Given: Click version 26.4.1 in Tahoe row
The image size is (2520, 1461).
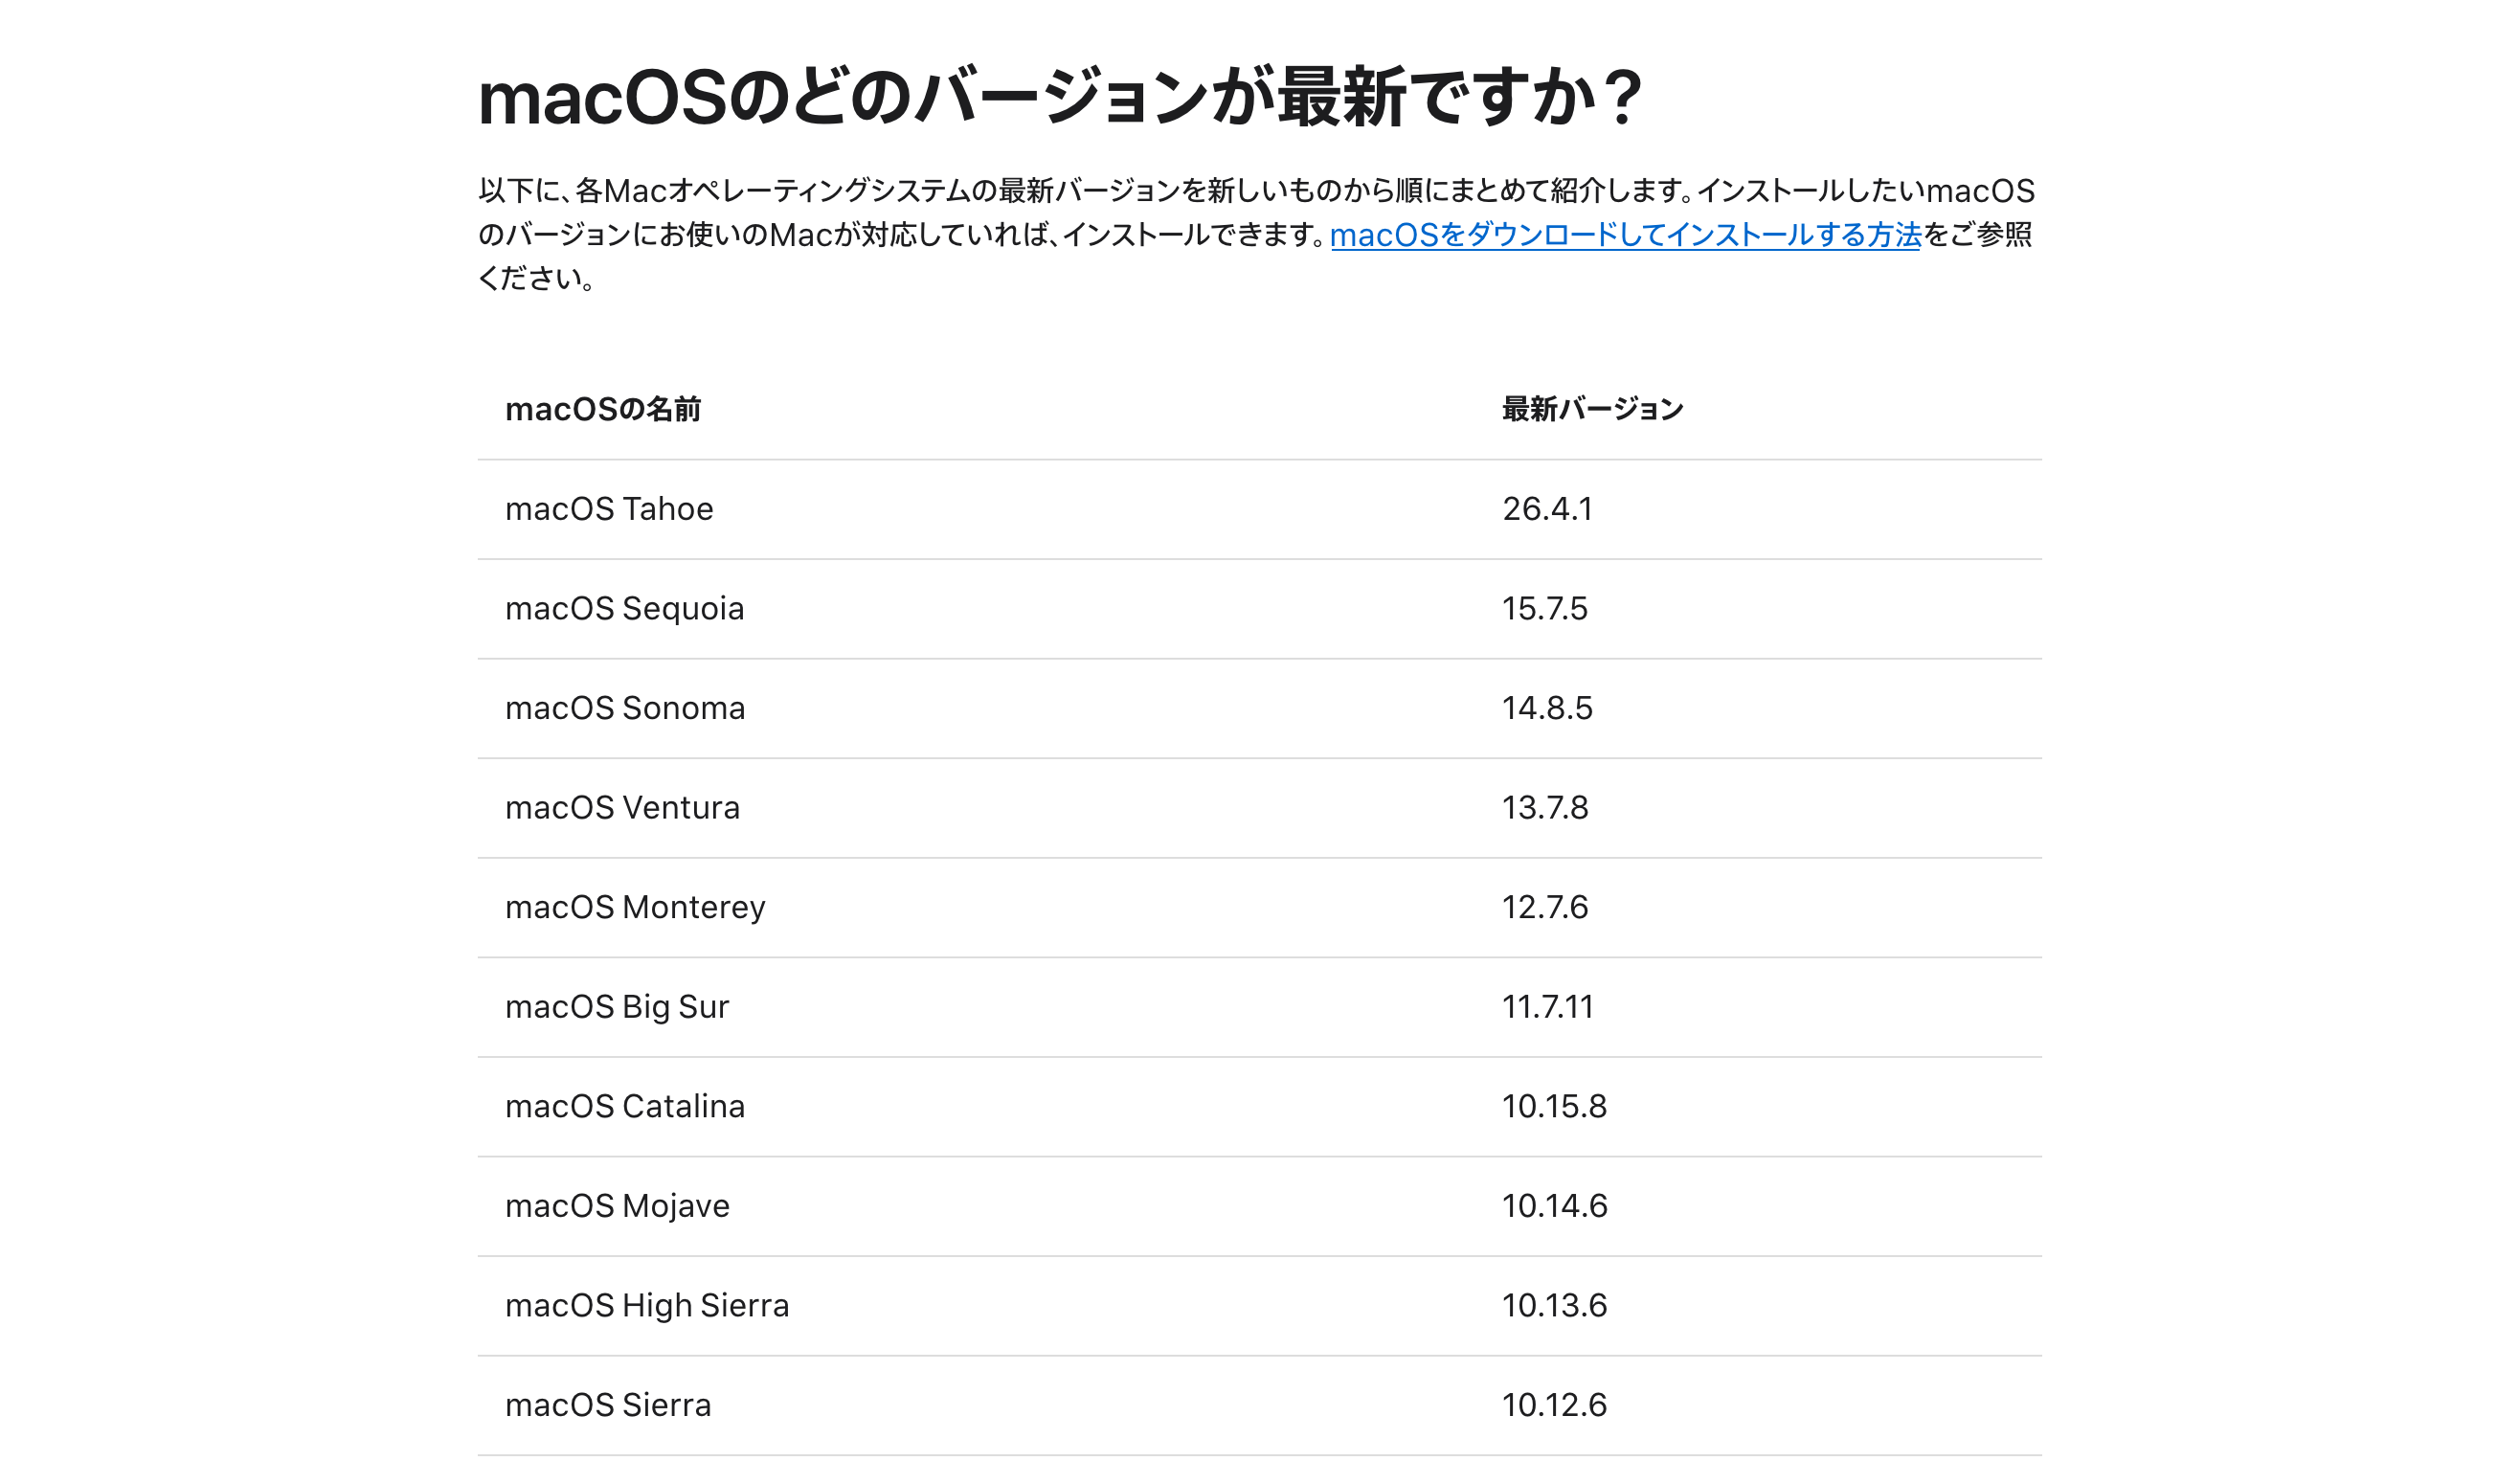Looking at the screenshot, I should click(x=1547, y=509).
